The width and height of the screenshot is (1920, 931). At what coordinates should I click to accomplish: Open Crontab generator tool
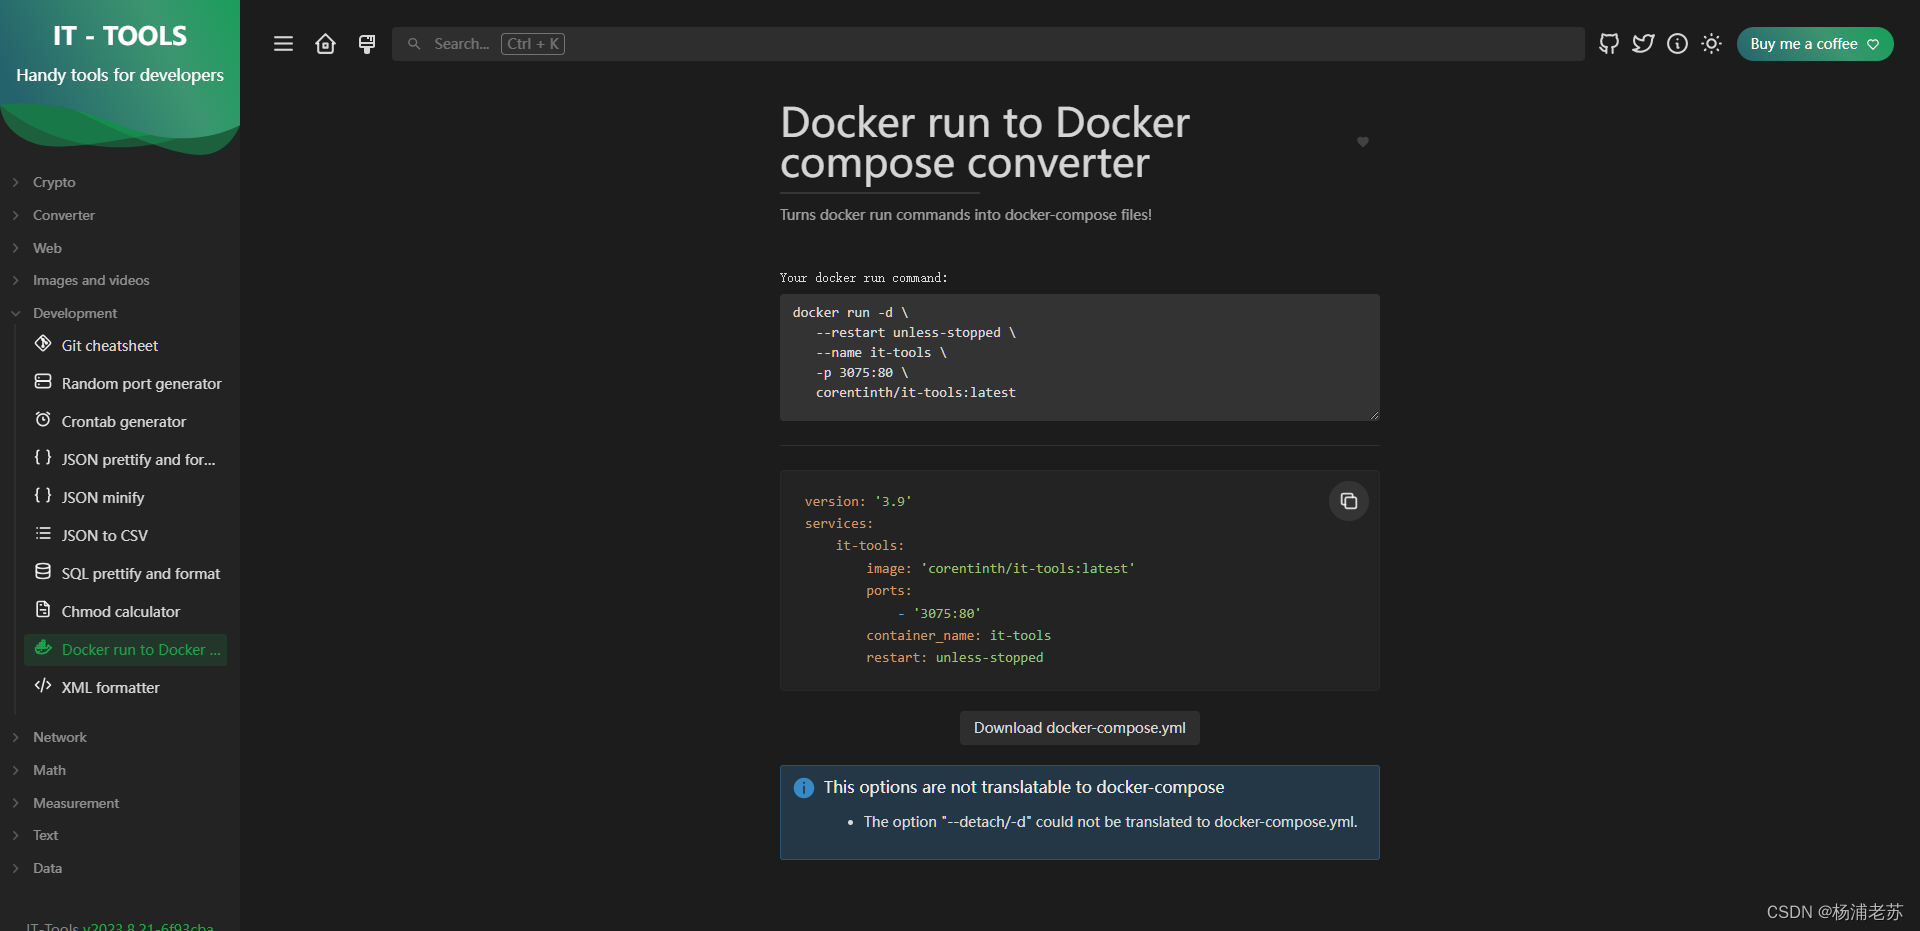tap(125, 422)
